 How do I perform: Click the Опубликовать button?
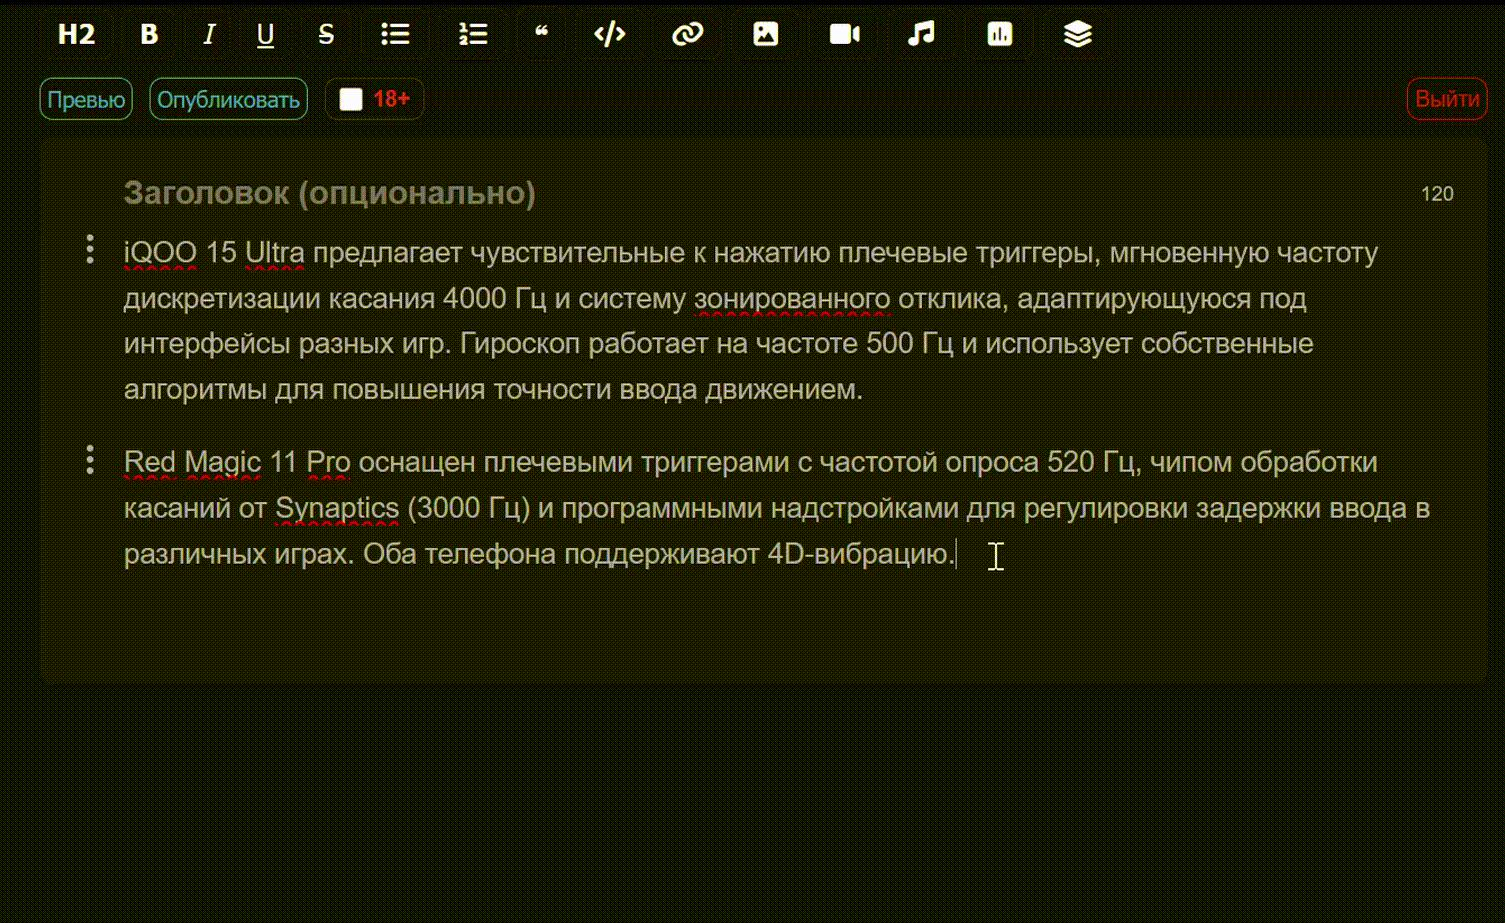228,98
